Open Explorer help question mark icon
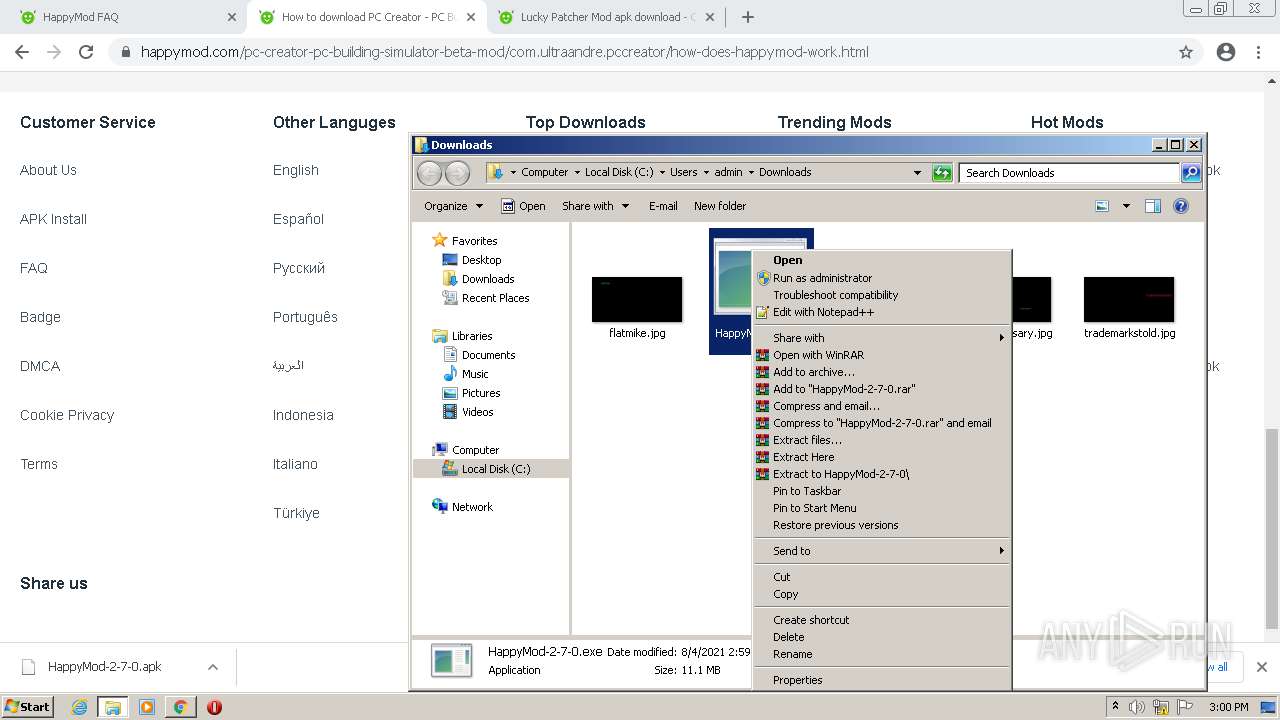Viewport: 1280px width, 720px height. pos(1181,206)
